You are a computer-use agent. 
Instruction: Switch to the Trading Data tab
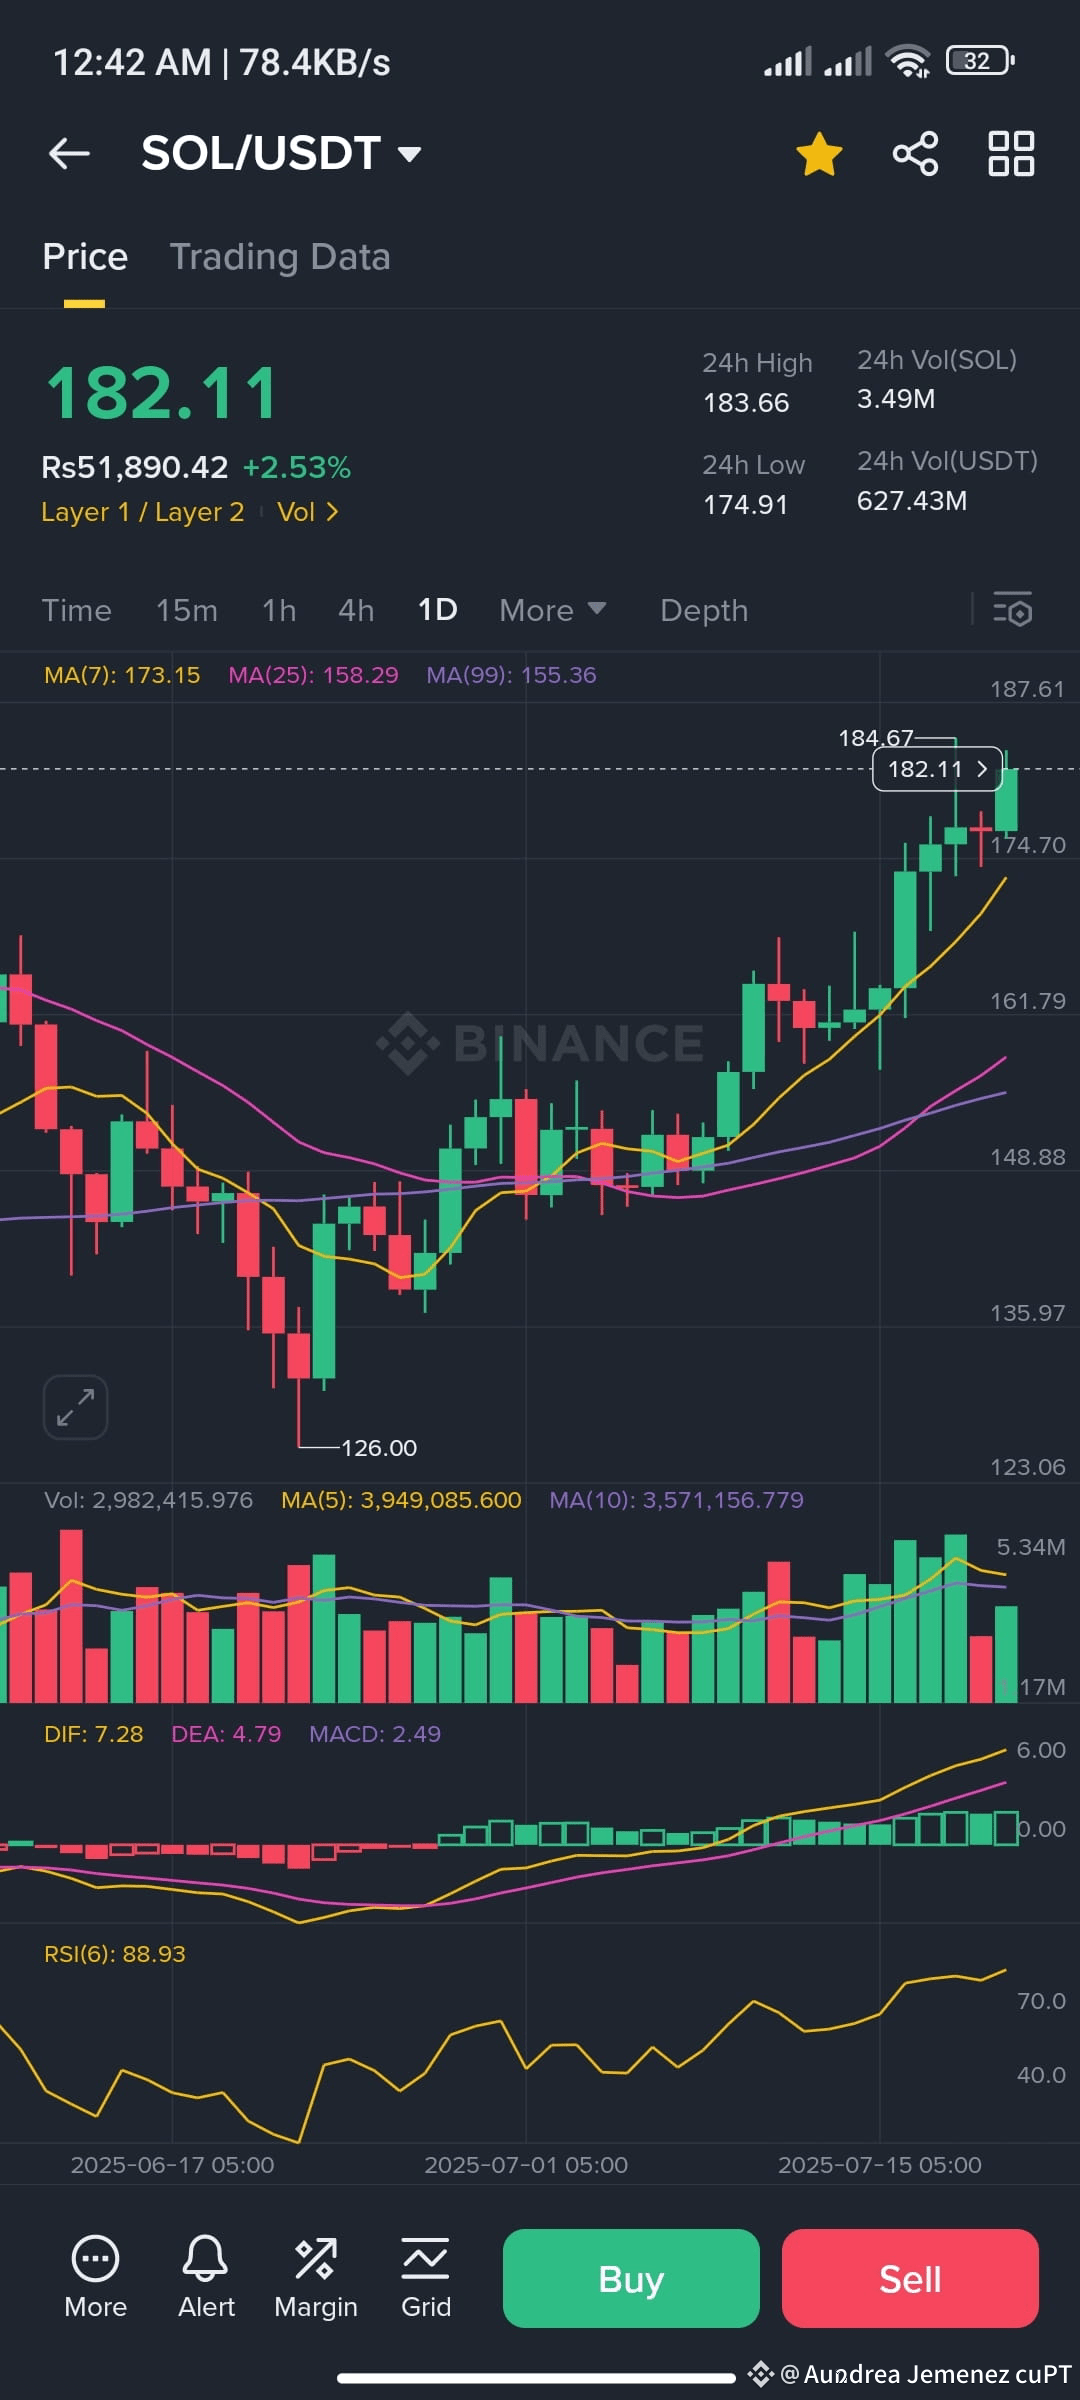pyautogui.click(x=280, y=257)
